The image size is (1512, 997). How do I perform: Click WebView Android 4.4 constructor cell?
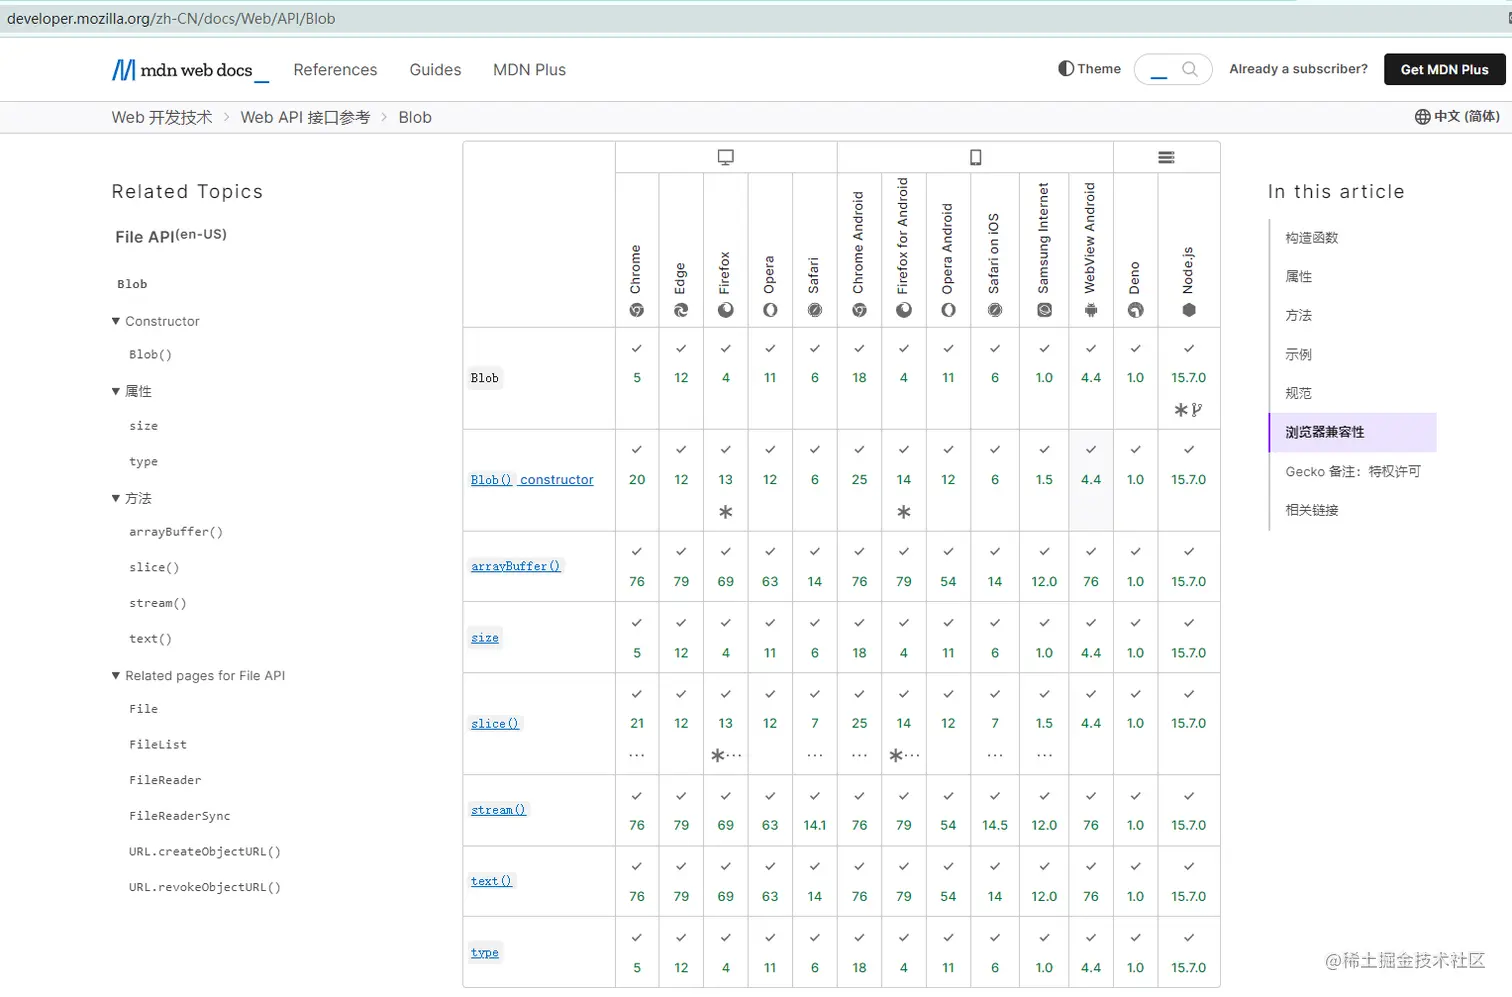tap(1091, 480)
